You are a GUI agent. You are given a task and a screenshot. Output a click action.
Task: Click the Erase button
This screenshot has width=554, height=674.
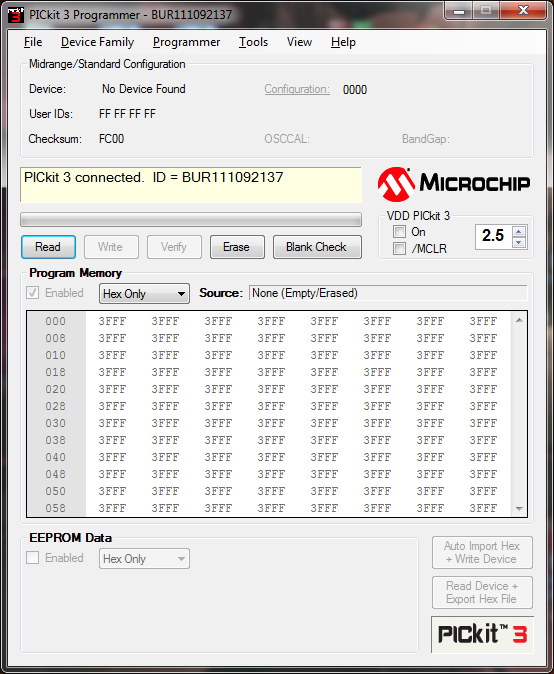click(x=237, y=247)
